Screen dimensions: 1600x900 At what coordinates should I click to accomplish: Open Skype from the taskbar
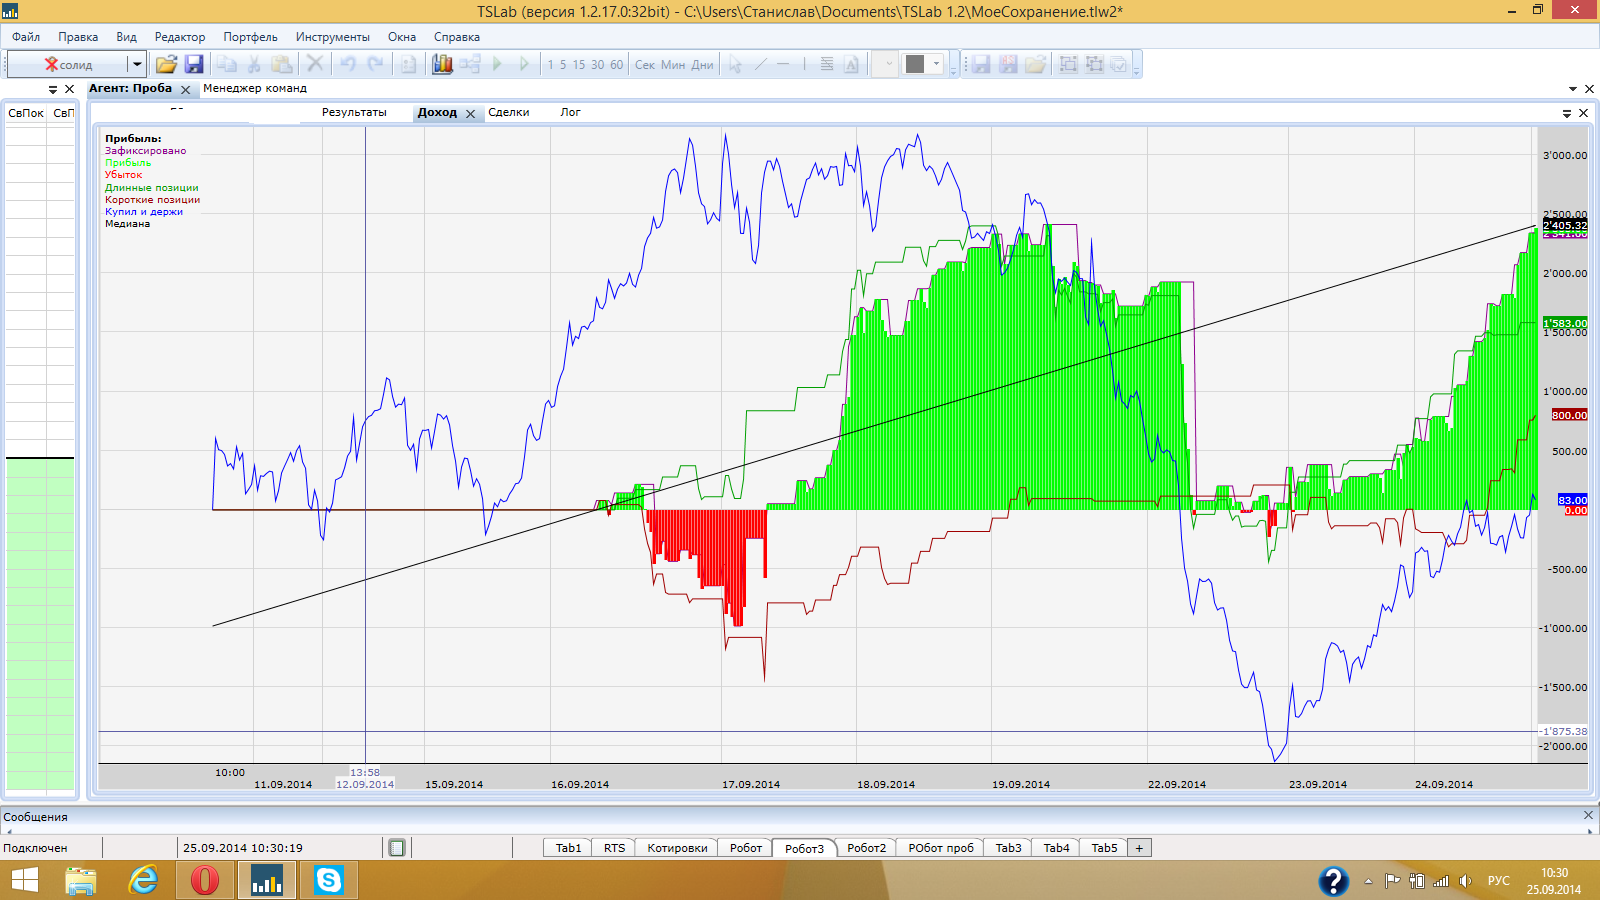click(328, 880)
